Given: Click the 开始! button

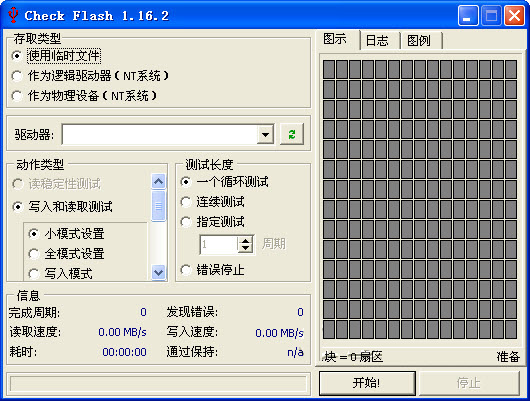Looking at the screenshot, I should coord(367,383).
